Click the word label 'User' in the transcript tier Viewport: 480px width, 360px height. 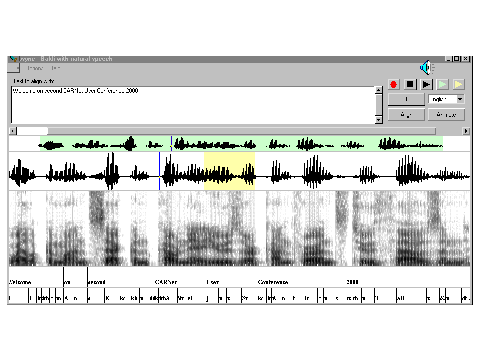point(213,282)
